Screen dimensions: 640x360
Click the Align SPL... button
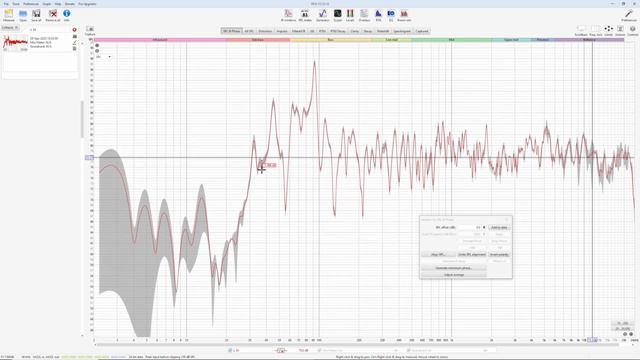tap(438, 255)
